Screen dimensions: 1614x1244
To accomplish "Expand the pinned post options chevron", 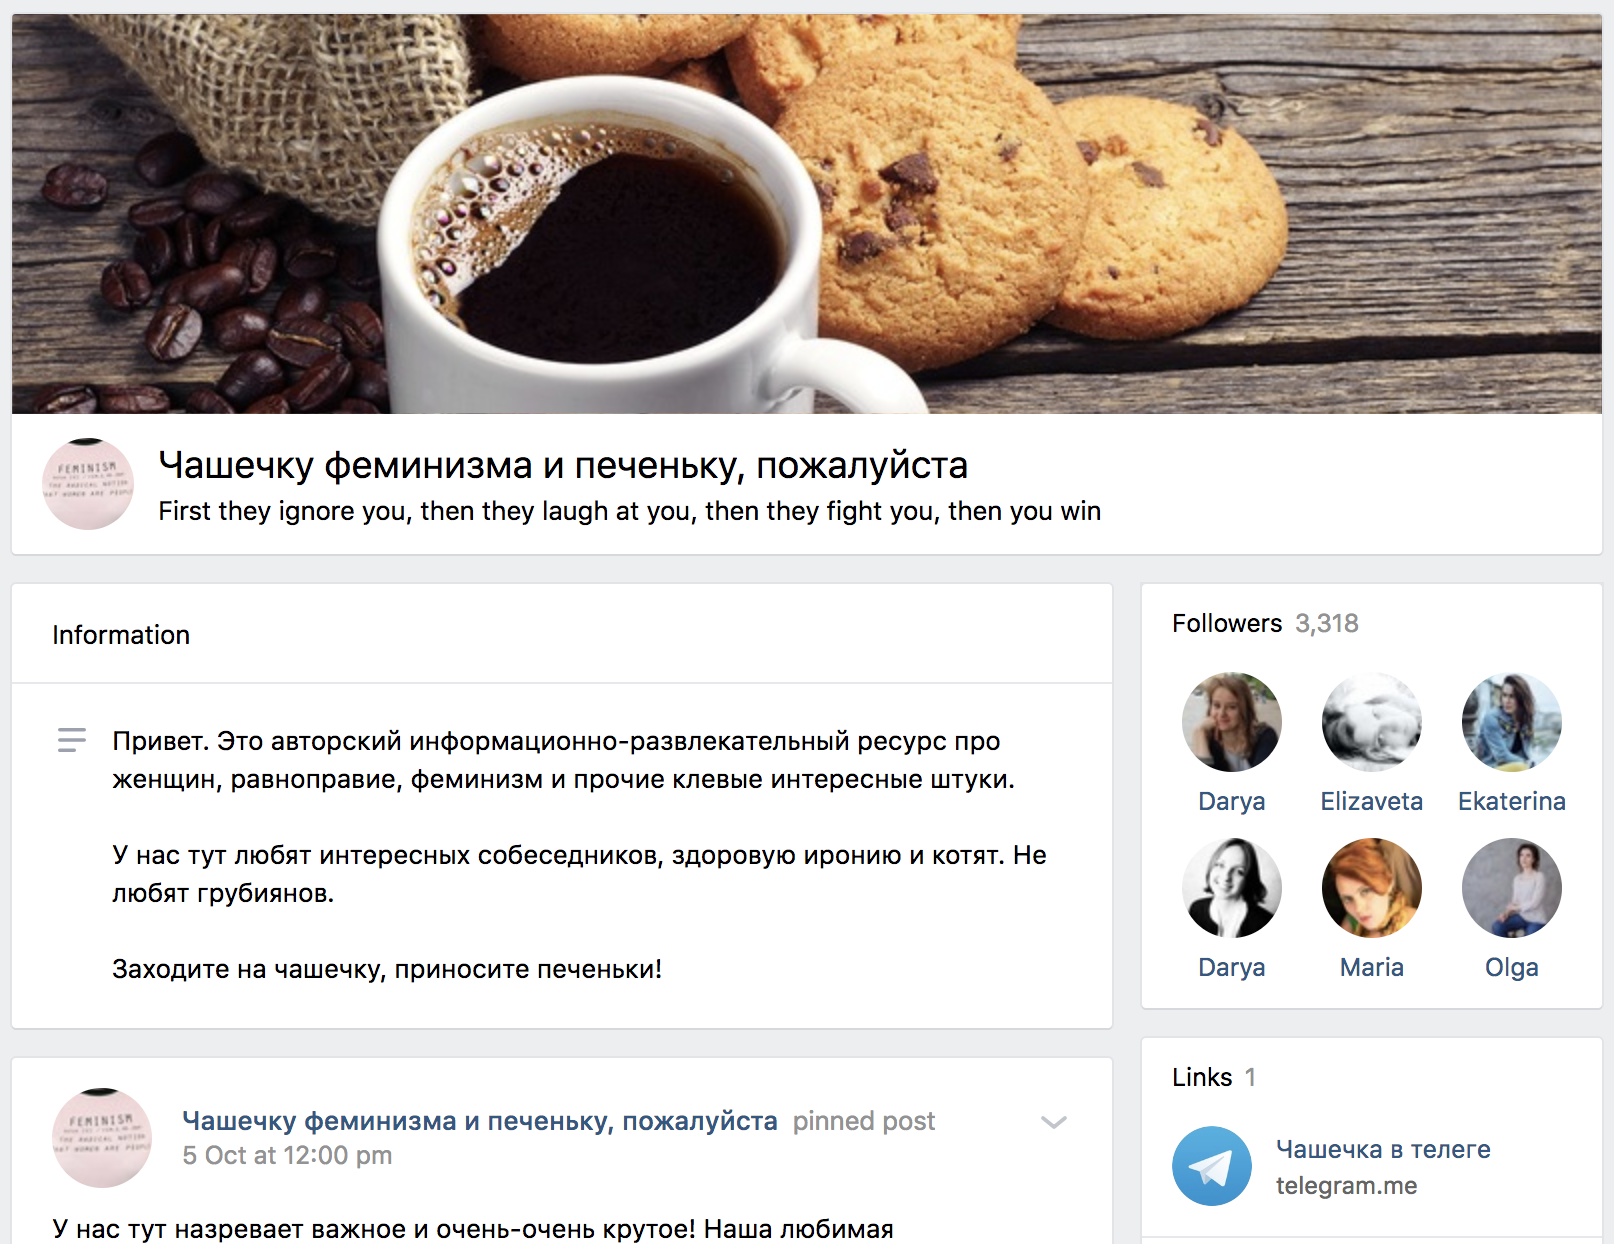I will tap(1054, 1122).
